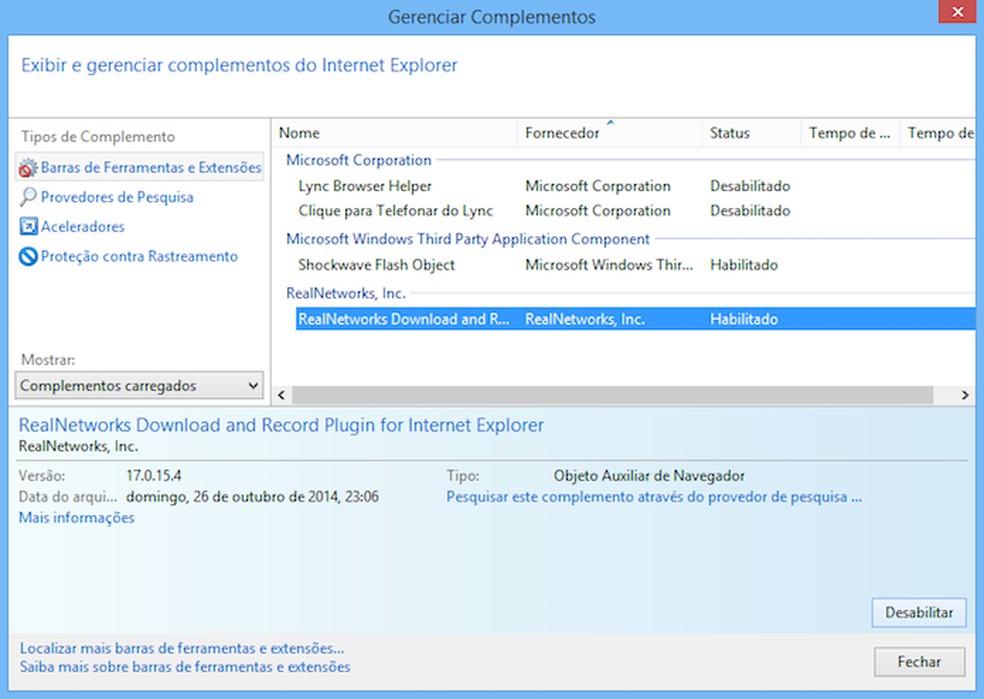
Task: Open the Mais informações link
Action: 74,518
